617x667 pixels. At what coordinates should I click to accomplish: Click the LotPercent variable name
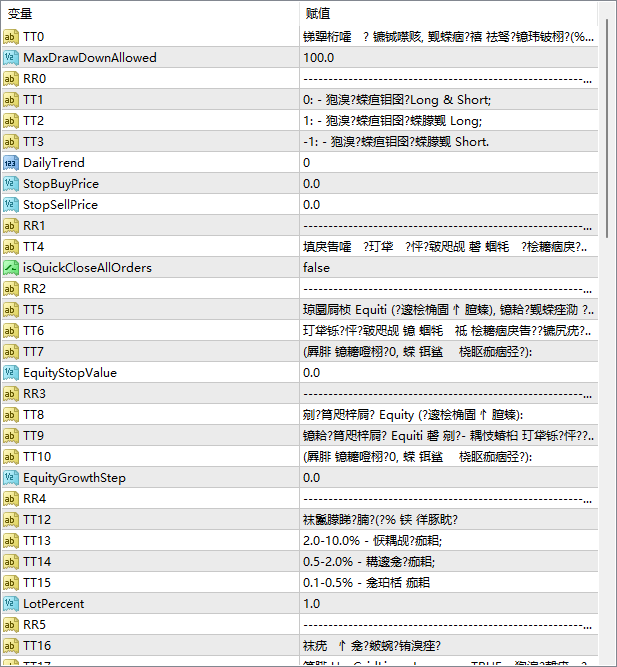(x=54, y=604)
